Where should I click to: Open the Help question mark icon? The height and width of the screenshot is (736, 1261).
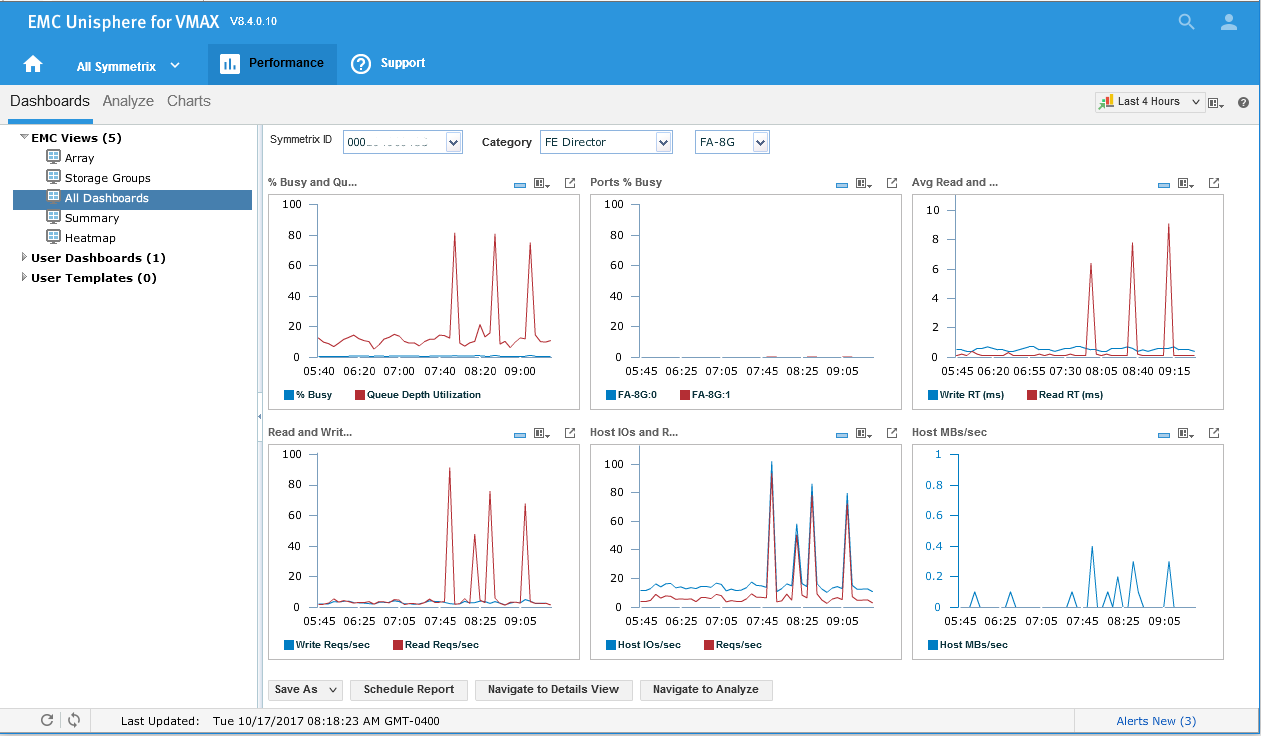[1243, 101]
